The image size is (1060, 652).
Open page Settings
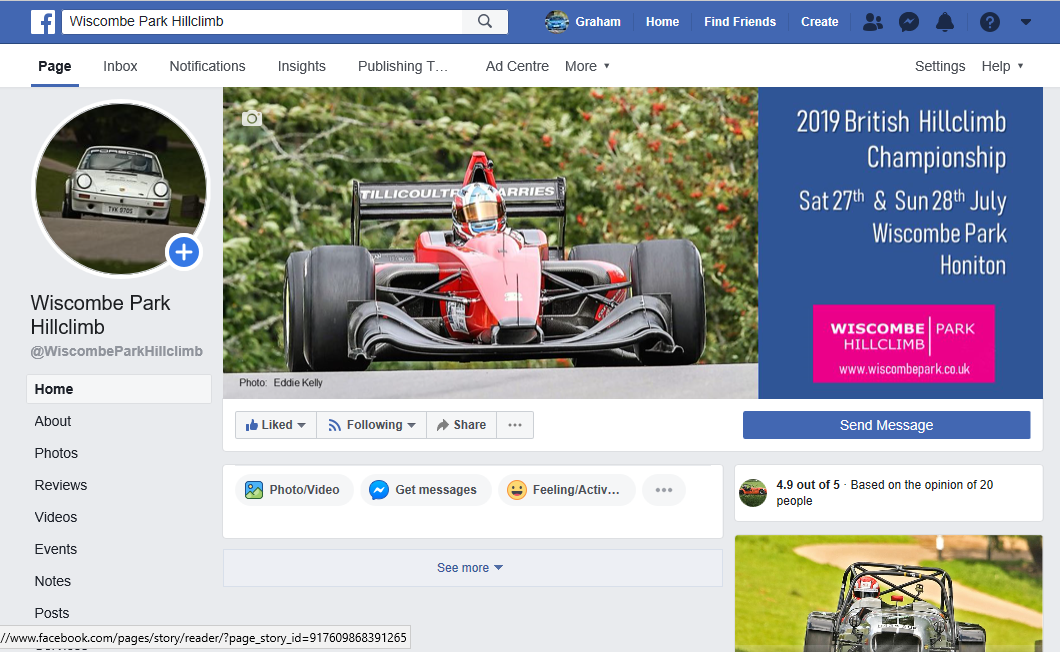[x=940, y=66]
